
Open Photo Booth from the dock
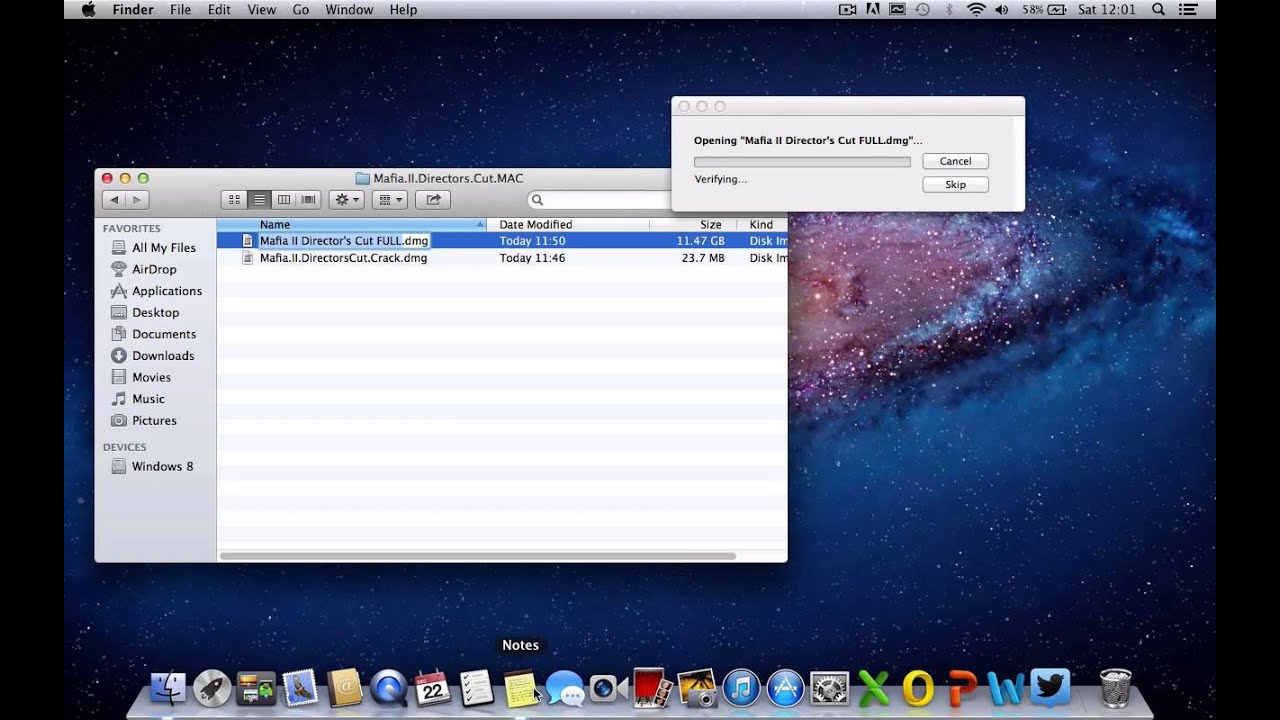click(652, 689)
